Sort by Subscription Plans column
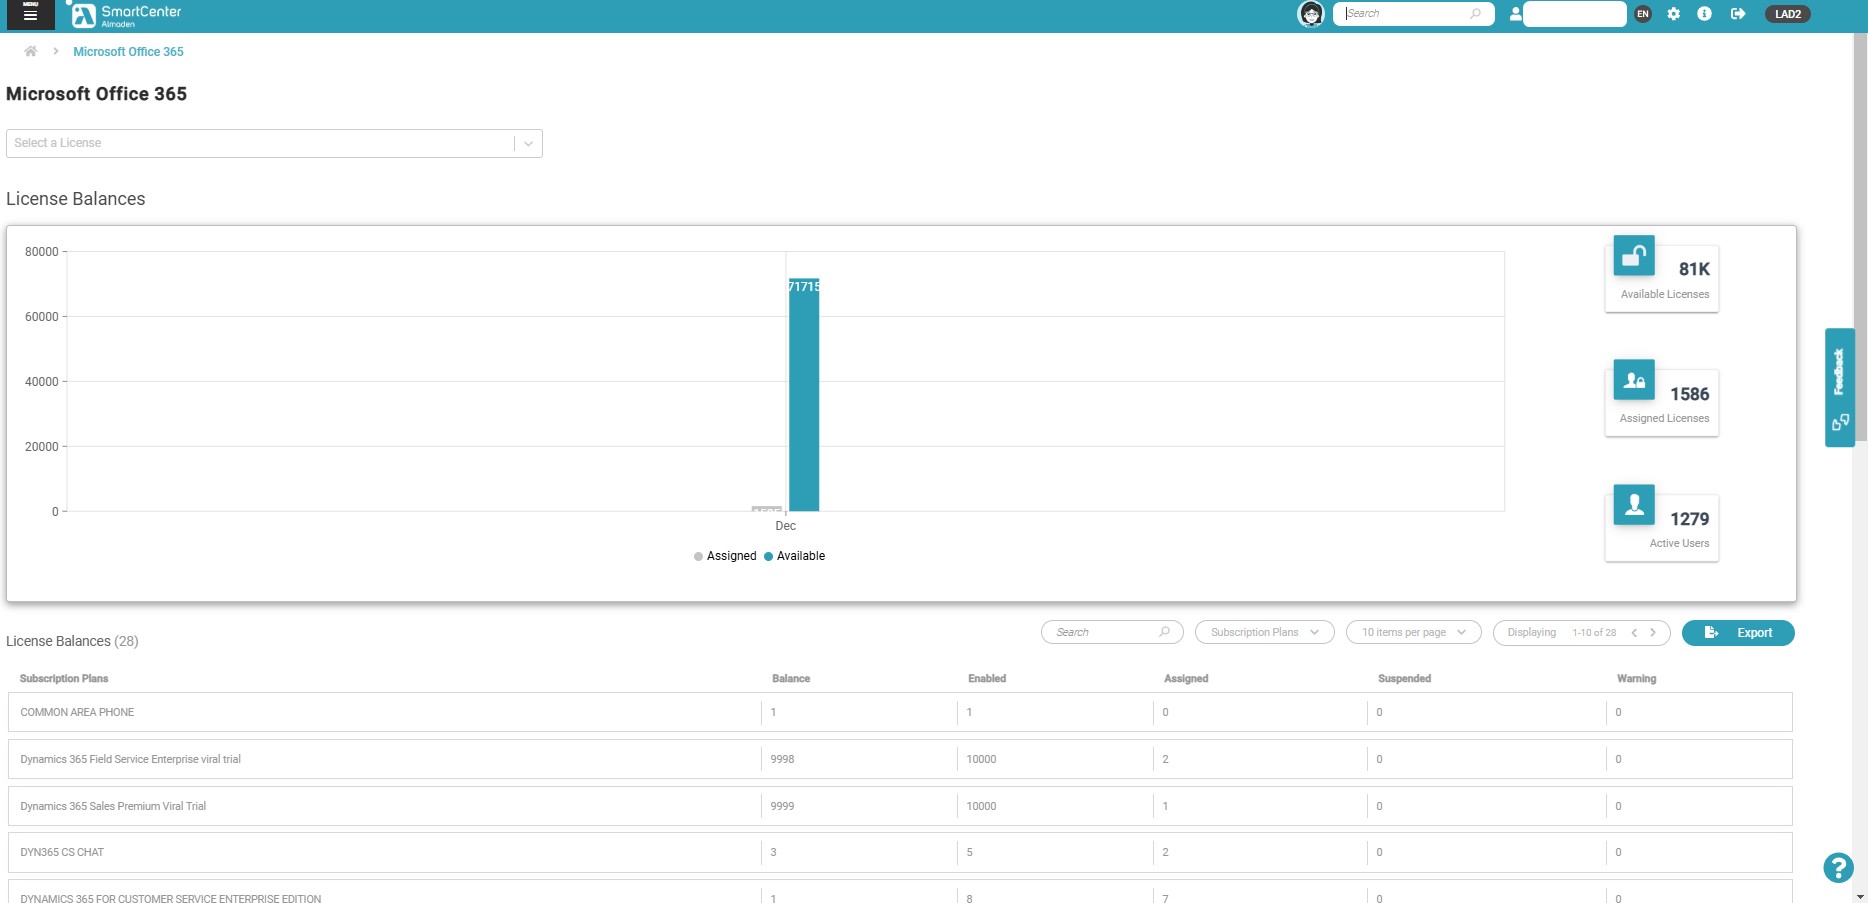Image resolution: width=1868 pixels, height=903 pixels. pyautogui.click(x=64, y=678)
